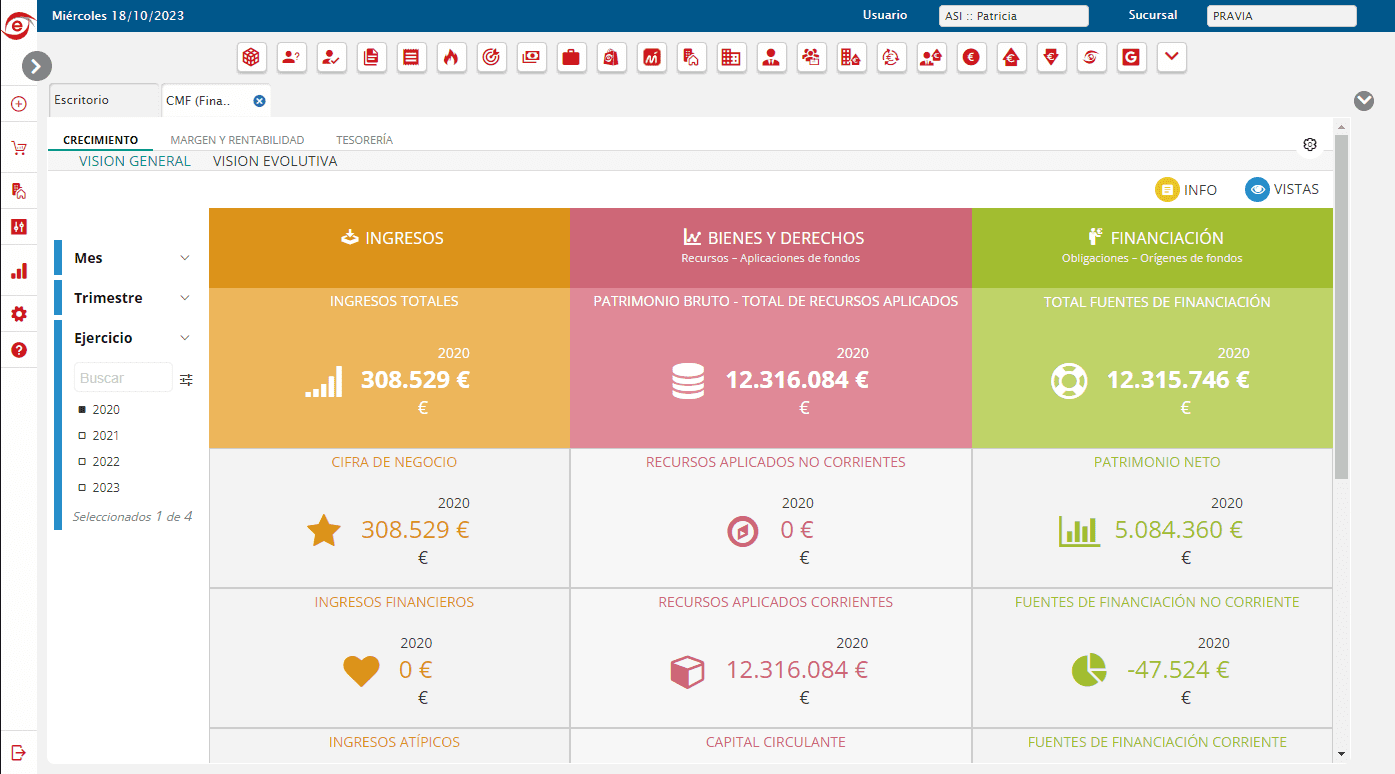Switch to VISION EVOLUTIVA subtab
The height and width of the screenshot is (774, 1395).
coord(275,161)
